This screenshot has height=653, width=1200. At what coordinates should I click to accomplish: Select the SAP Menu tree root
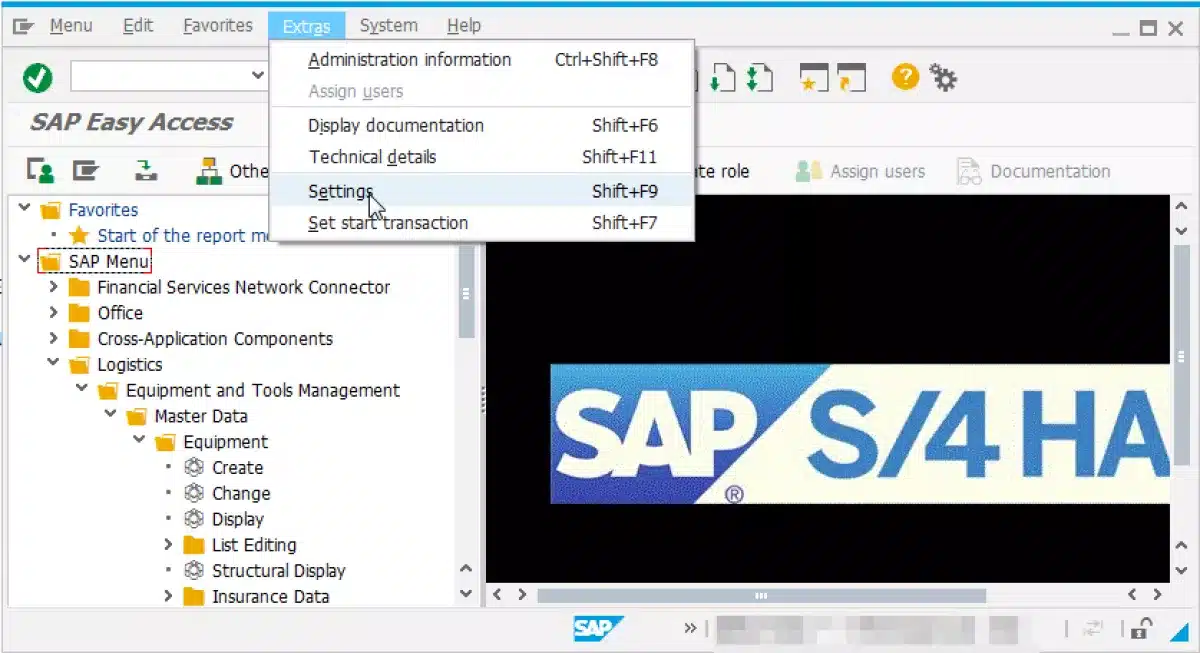pos(108,262)
